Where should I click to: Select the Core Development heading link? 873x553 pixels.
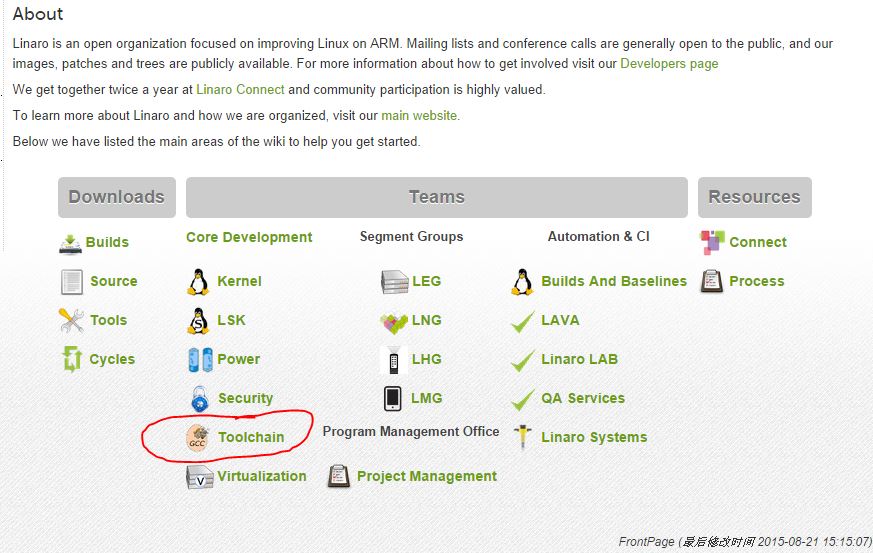coord(249,237)
